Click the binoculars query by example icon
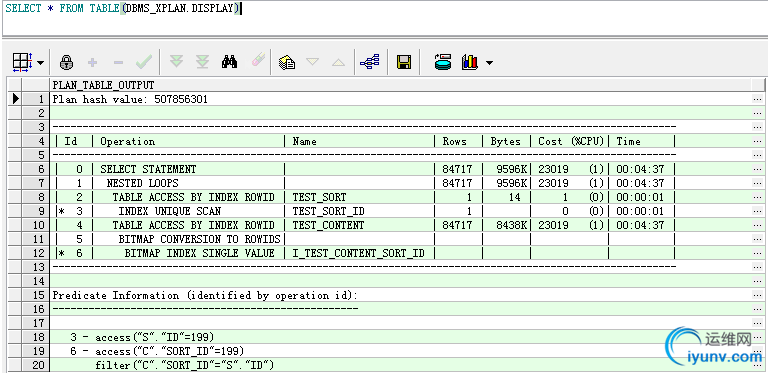This screenshot has width=768, height=373. pyautogui.click(x=229, y=62)
